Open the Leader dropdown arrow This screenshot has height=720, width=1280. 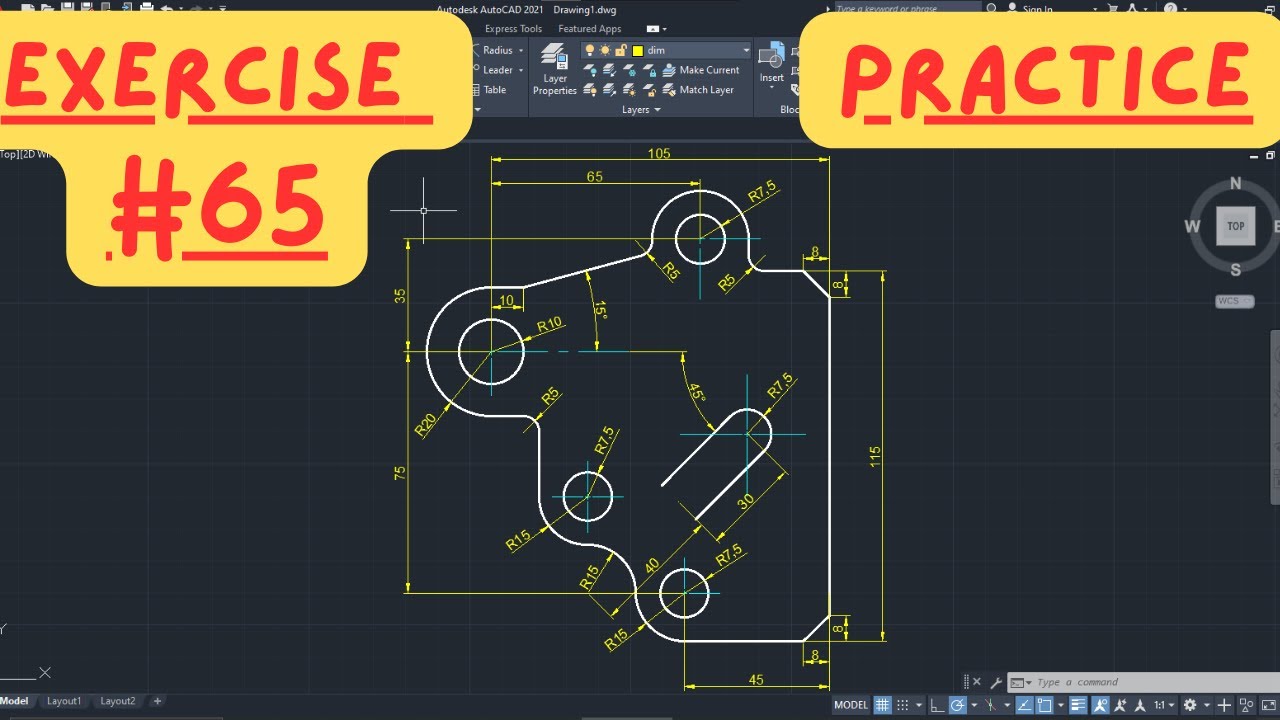click(x=521, y=70)
